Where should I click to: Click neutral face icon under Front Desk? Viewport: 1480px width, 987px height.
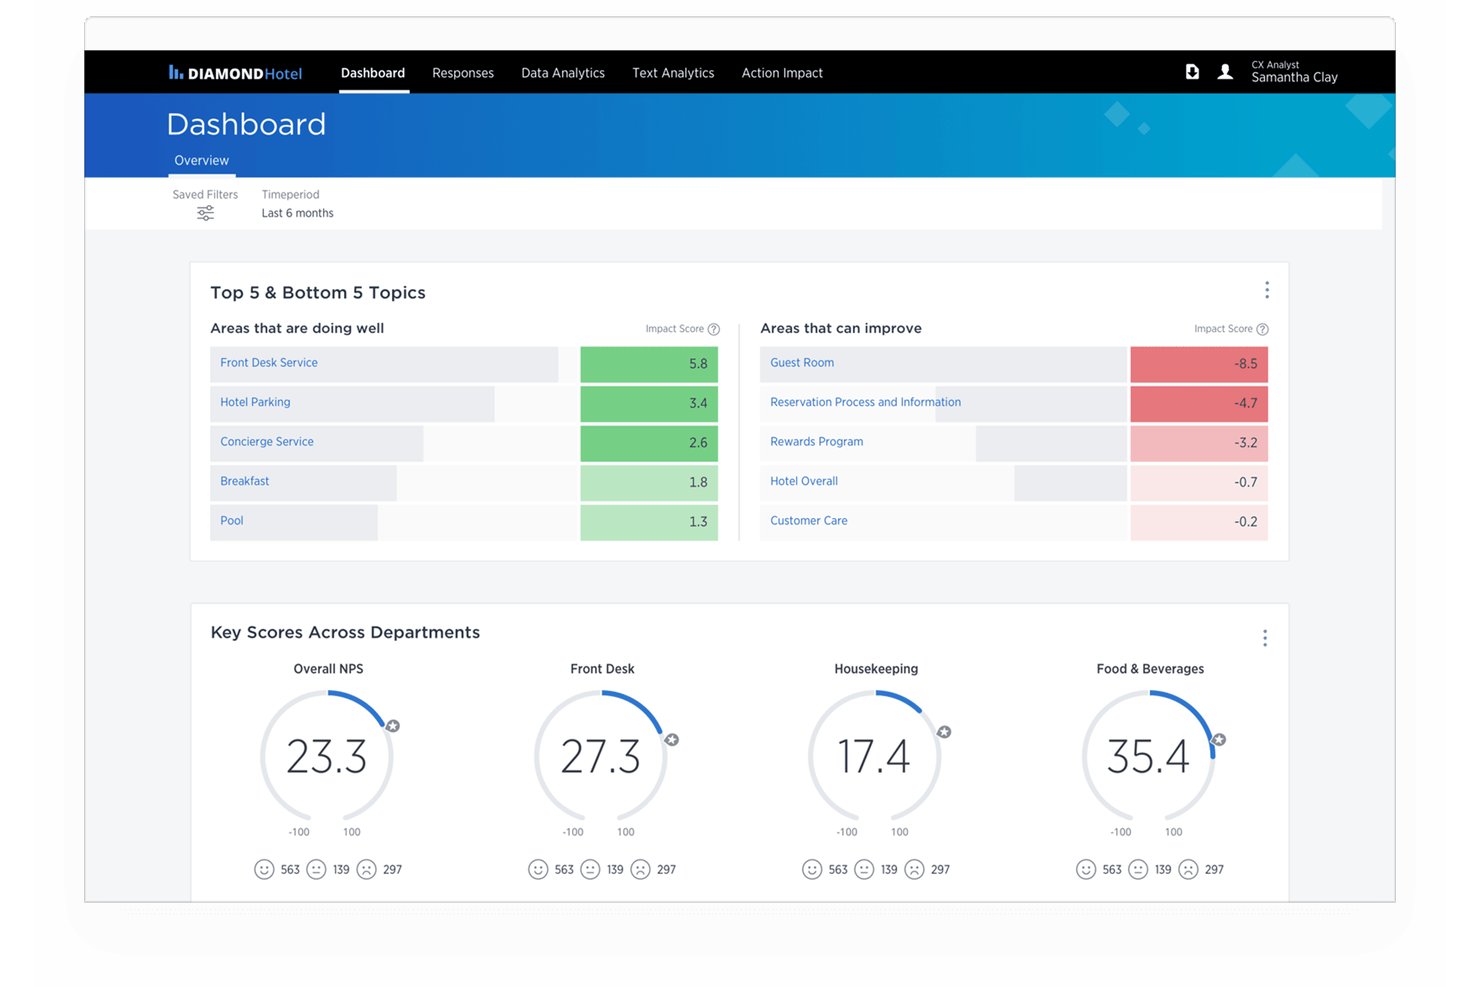pos(590,869)
